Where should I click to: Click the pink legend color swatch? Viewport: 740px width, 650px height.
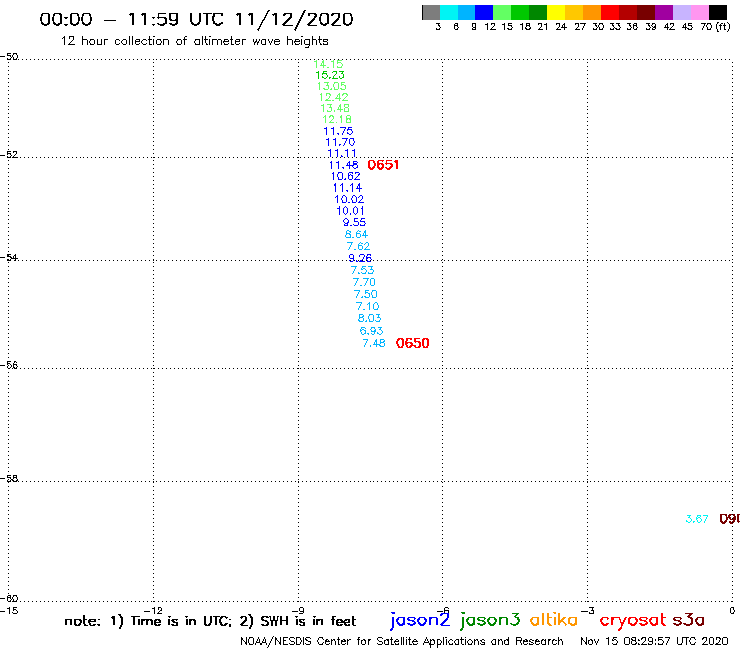tap(699, 12)
